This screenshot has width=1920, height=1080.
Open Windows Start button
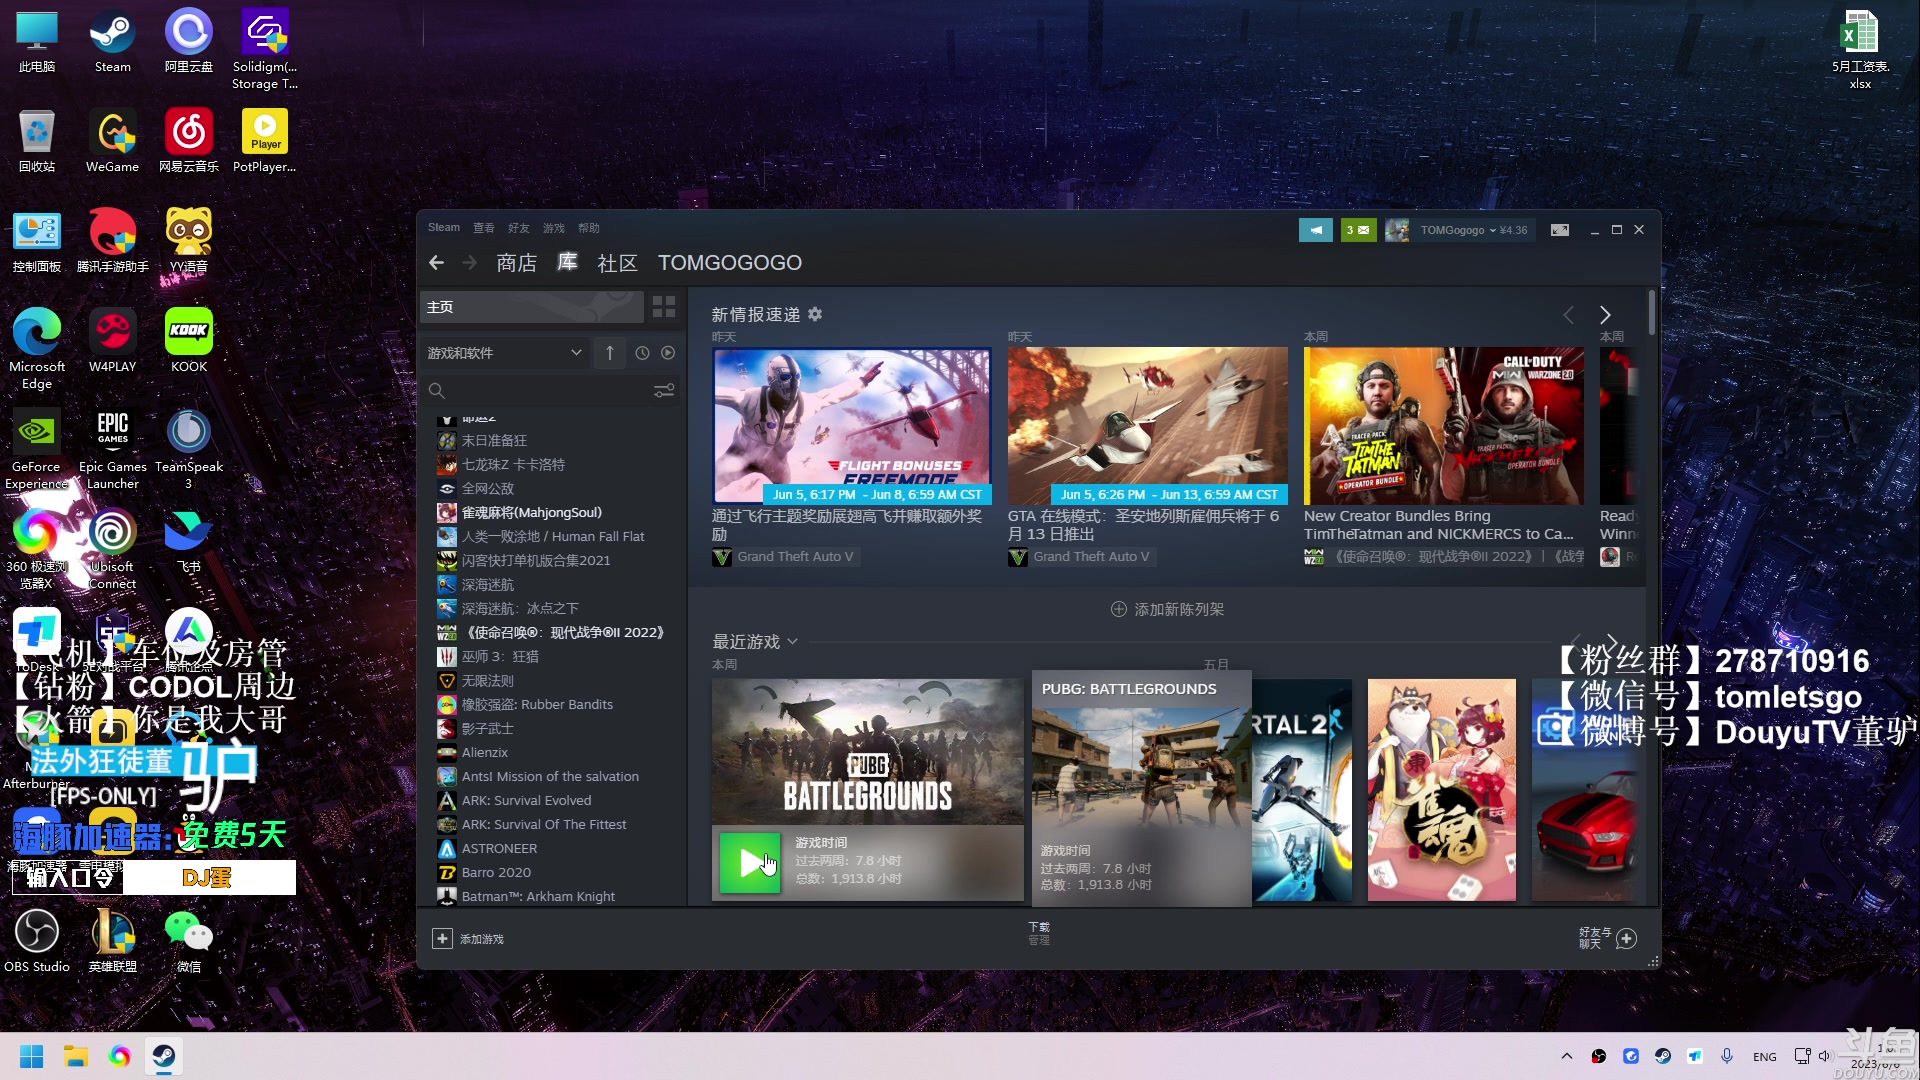[31, 1056]
